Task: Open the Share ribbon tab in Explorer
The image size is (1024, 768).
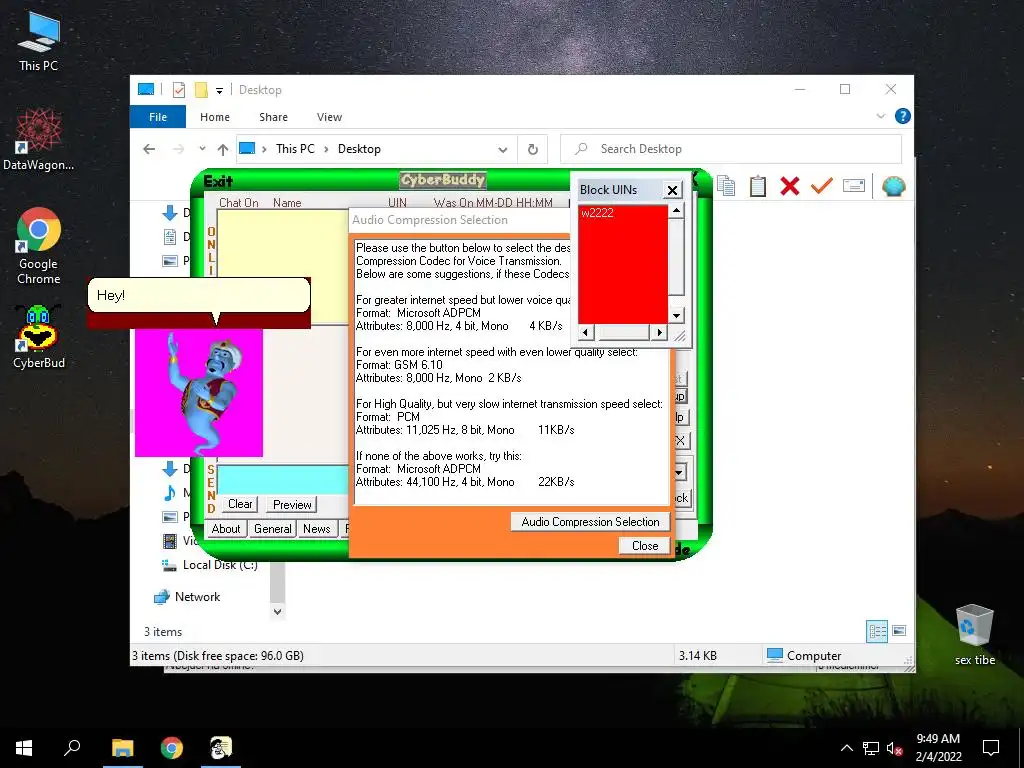Action: click(x=273, y=117)
